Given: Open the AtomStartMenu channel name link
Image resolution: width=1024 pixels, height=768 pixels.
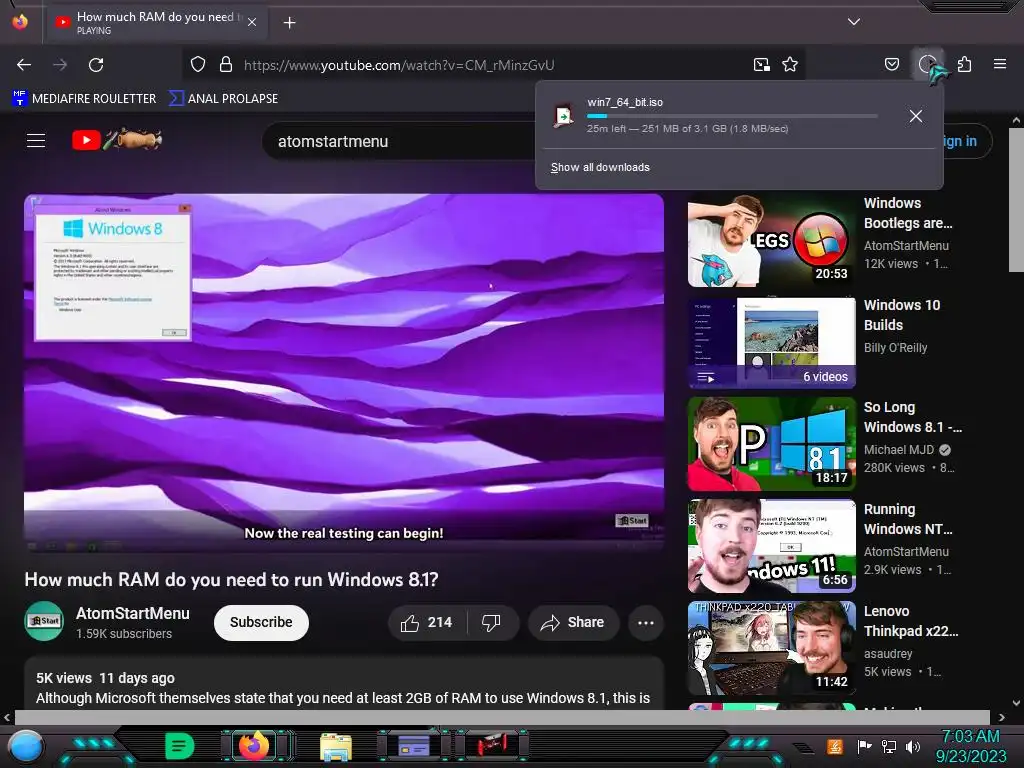Looking at the screenshot, I should [x=133, y=613].
